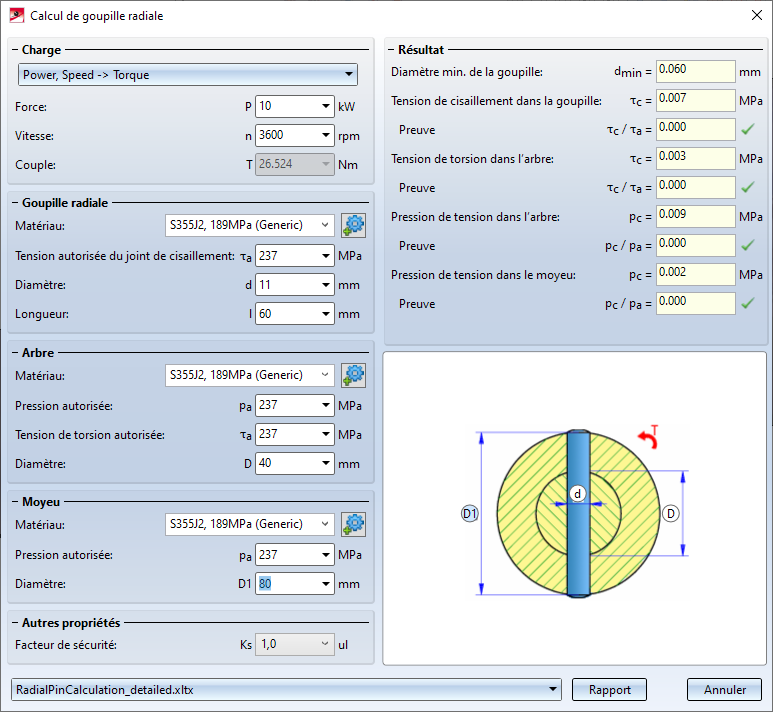Click the D shaft diameter label in diagram
The height and width of the screenshot is (712, 773).
click(671, 513)
